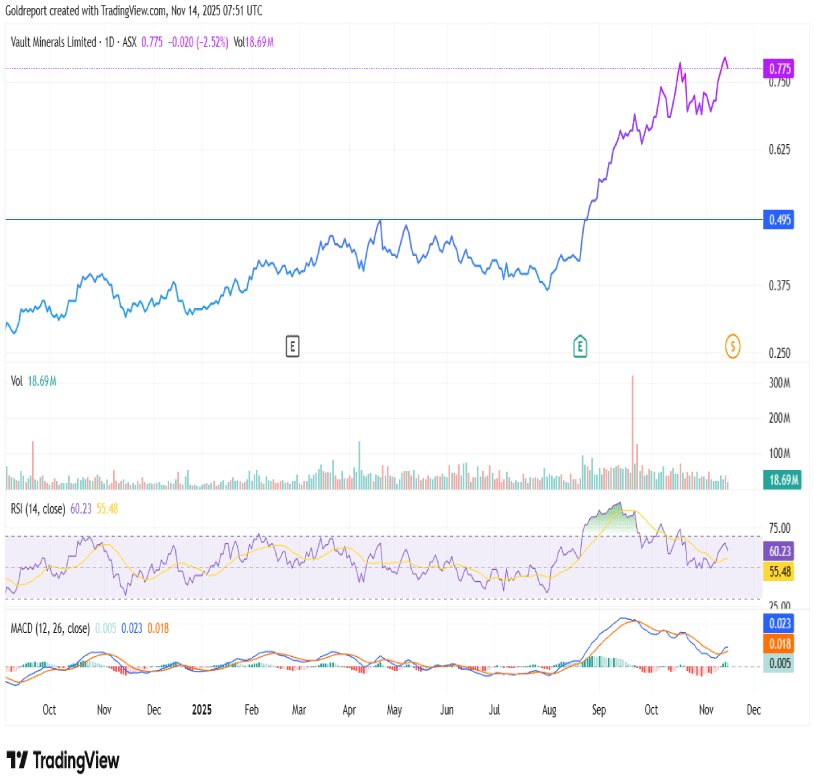Viewport: 814px width, 776px height.
Task: Click the purple 60.23 RSI axis label
Action: 780,551
